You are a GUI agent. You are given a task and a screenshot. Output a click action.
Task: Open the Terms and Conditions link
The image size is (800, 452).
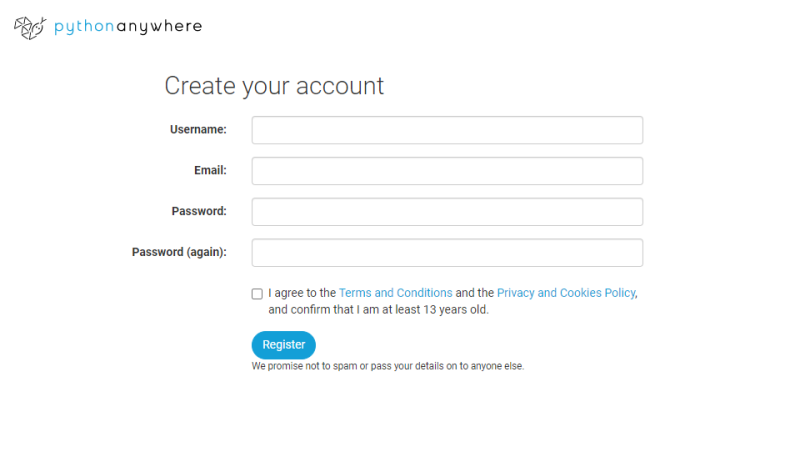coord(395,293)
